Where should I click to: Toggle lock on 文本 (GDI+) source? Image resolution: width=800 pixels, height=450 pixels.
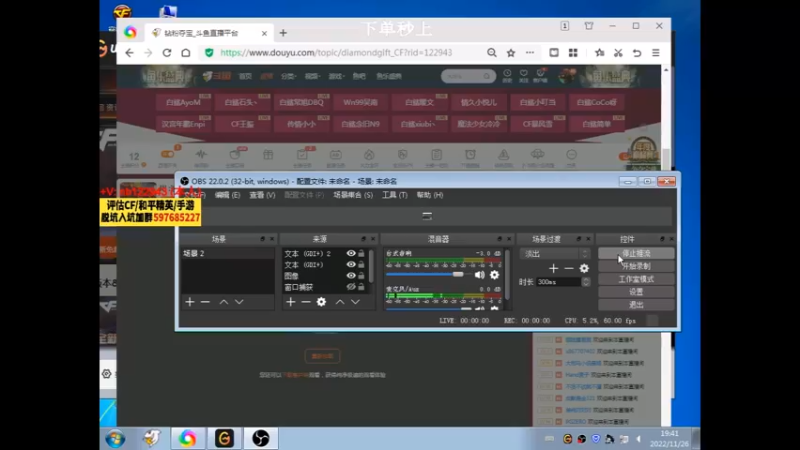[361, 264]
